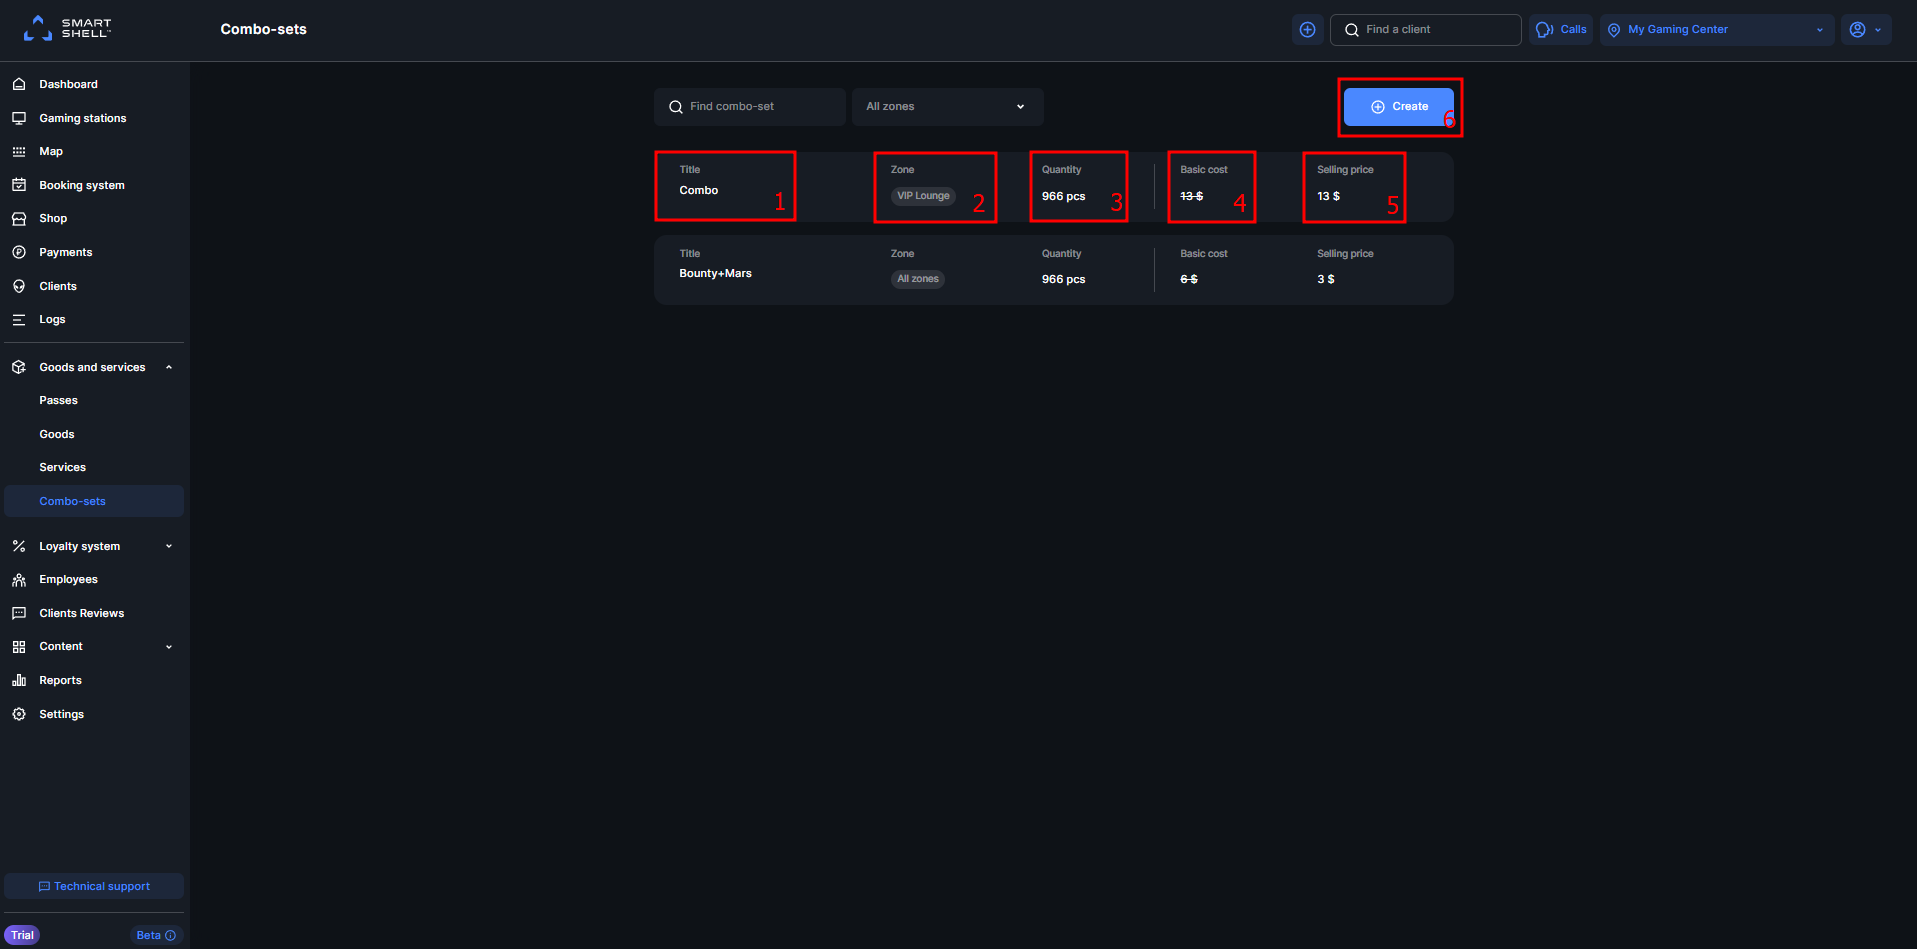Navigate to Shop section

(x=53, y=219)
